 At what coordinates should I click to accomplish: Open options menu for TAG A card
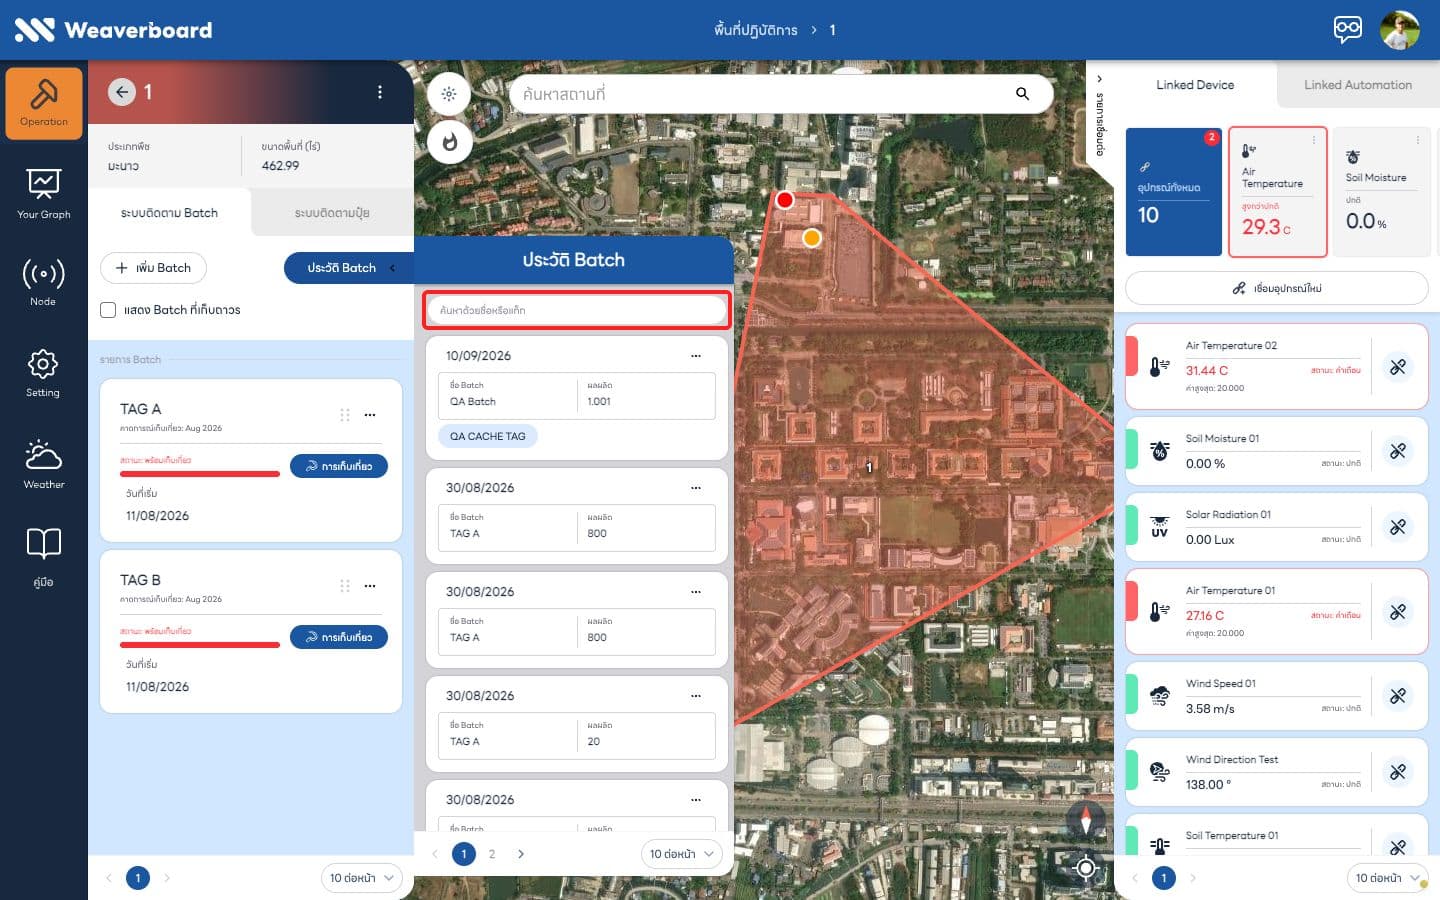(x=370, y=415)
